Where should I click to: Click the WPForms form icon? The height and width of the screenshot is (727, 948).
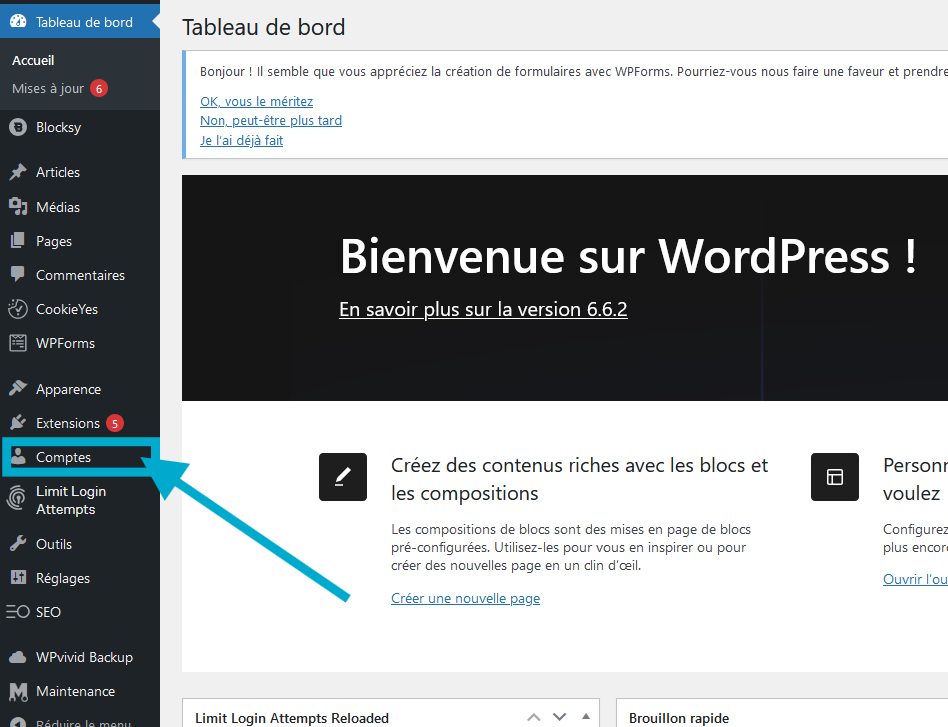18,343
